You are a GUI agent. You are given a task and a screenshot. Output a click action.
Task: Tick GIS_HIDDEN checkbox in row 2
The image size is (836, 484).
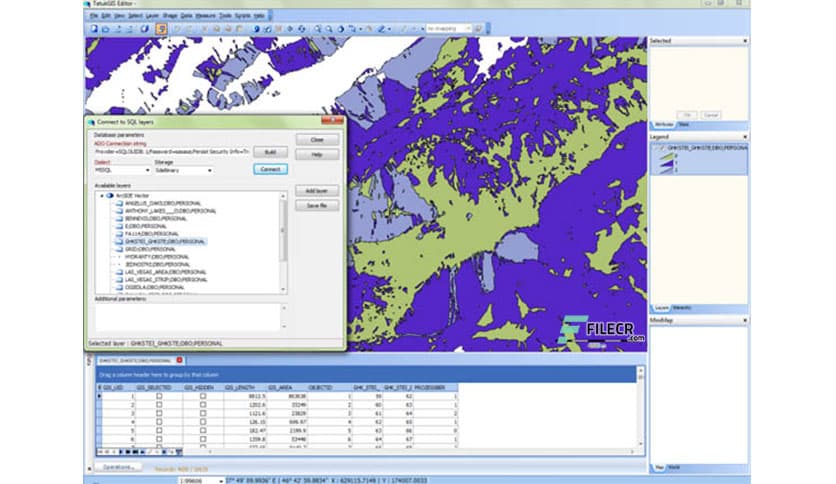click(203, 405)
